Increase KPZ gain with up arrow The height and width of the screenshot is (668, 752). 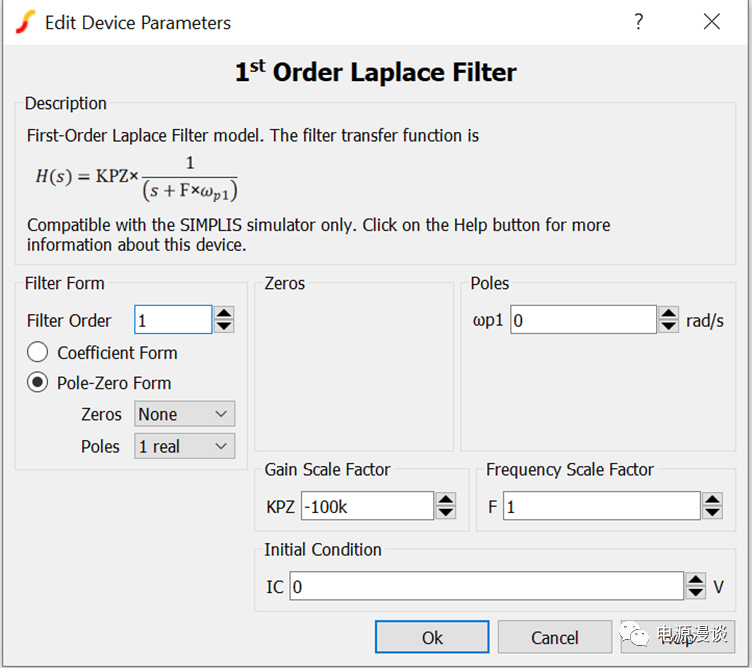pyautogui.click(x=446, y=500)
